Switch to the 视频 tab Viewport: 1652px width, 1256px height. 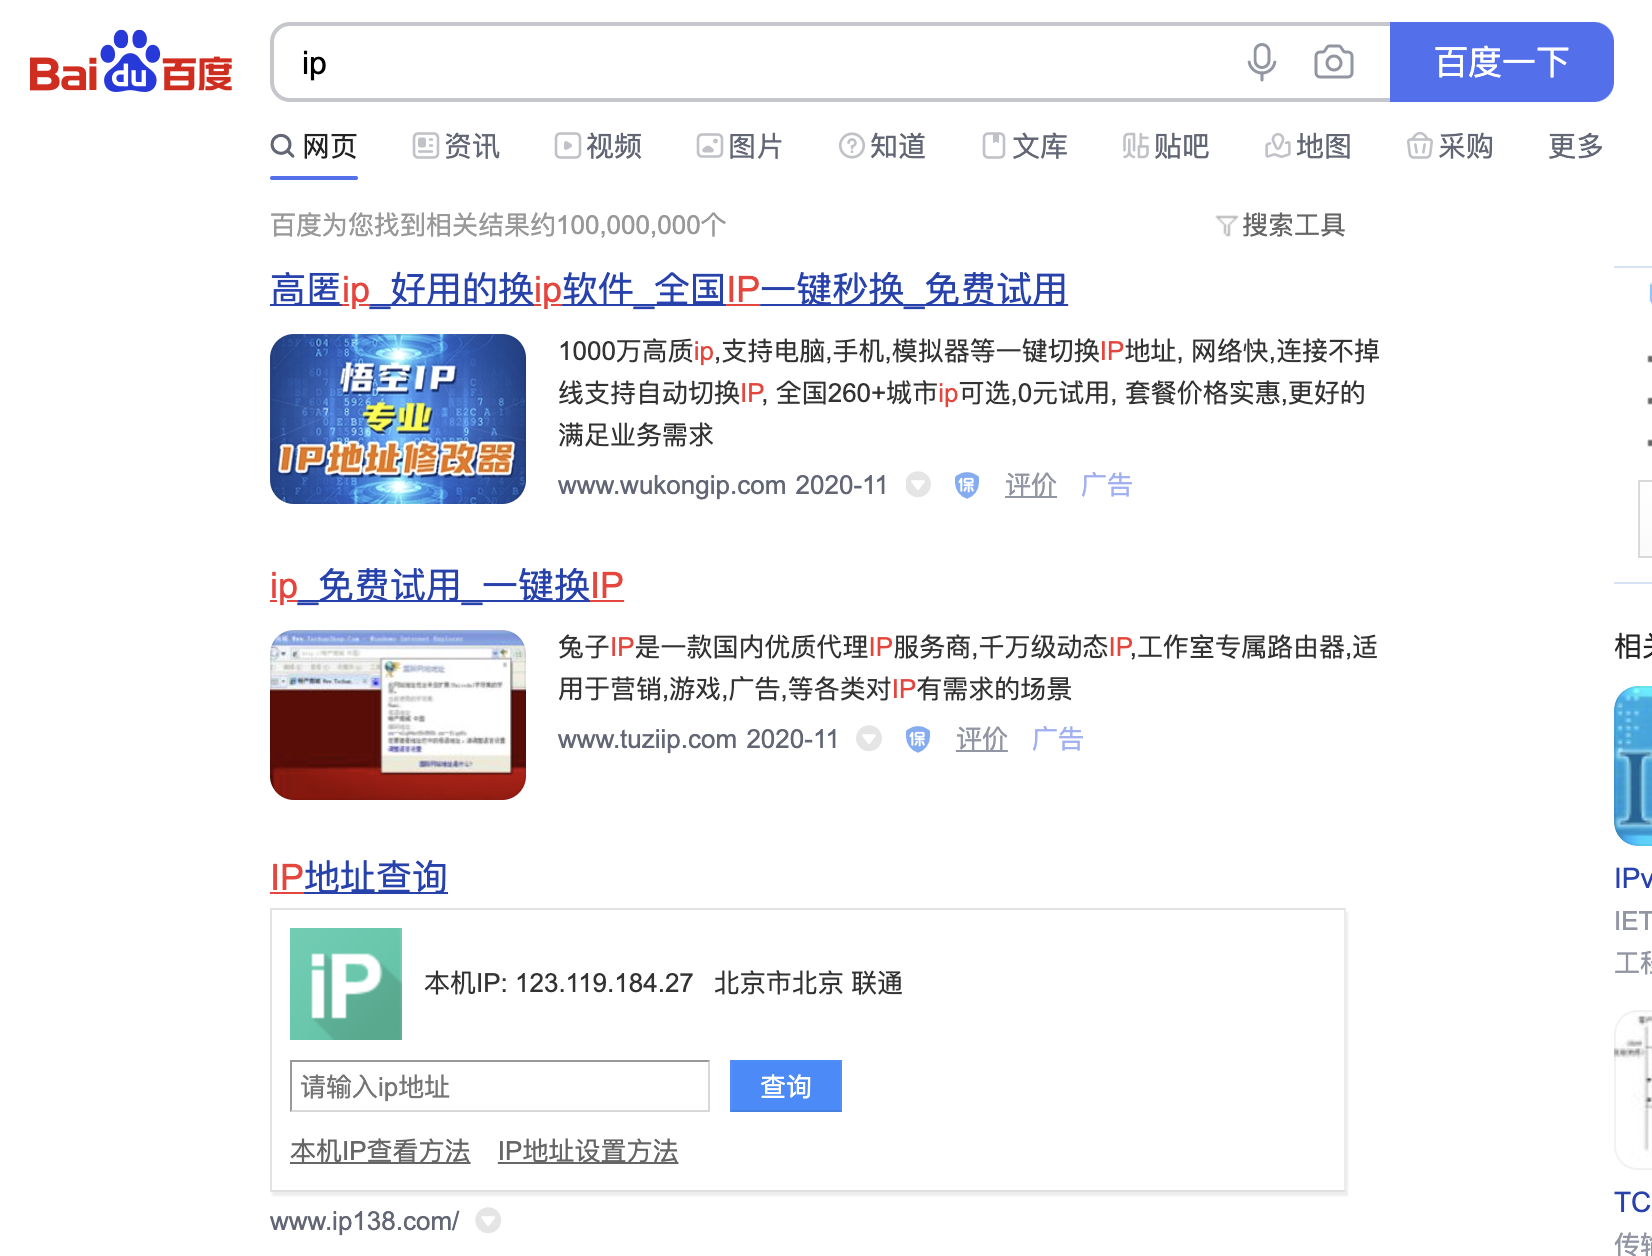click(598, 146)
